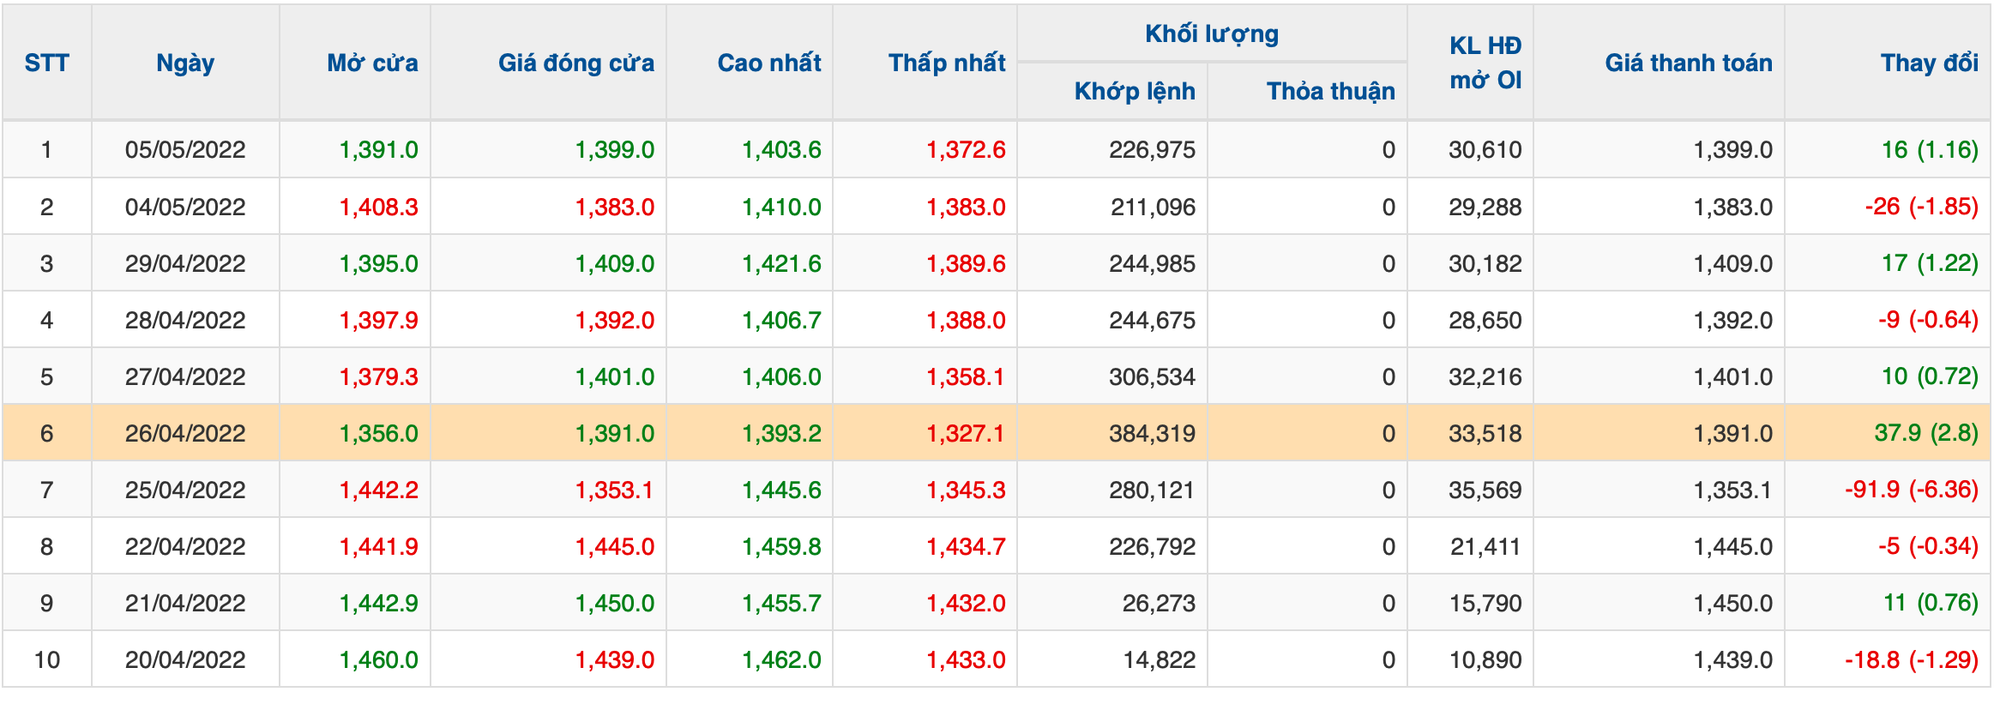Click the low price 1,327.1
The width and height of the screenshot is (2000, 722).
coord(966,433)
